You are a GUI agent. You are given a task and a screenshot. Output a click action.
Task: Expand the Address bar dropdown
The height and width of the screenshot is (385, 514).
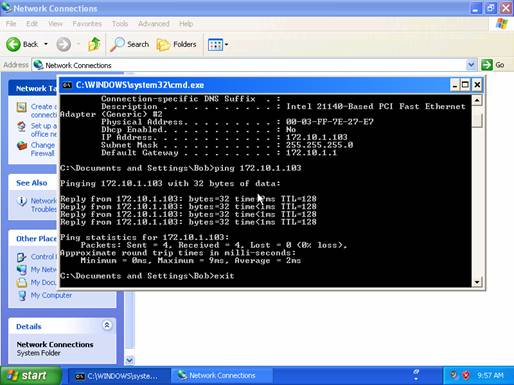471,65
